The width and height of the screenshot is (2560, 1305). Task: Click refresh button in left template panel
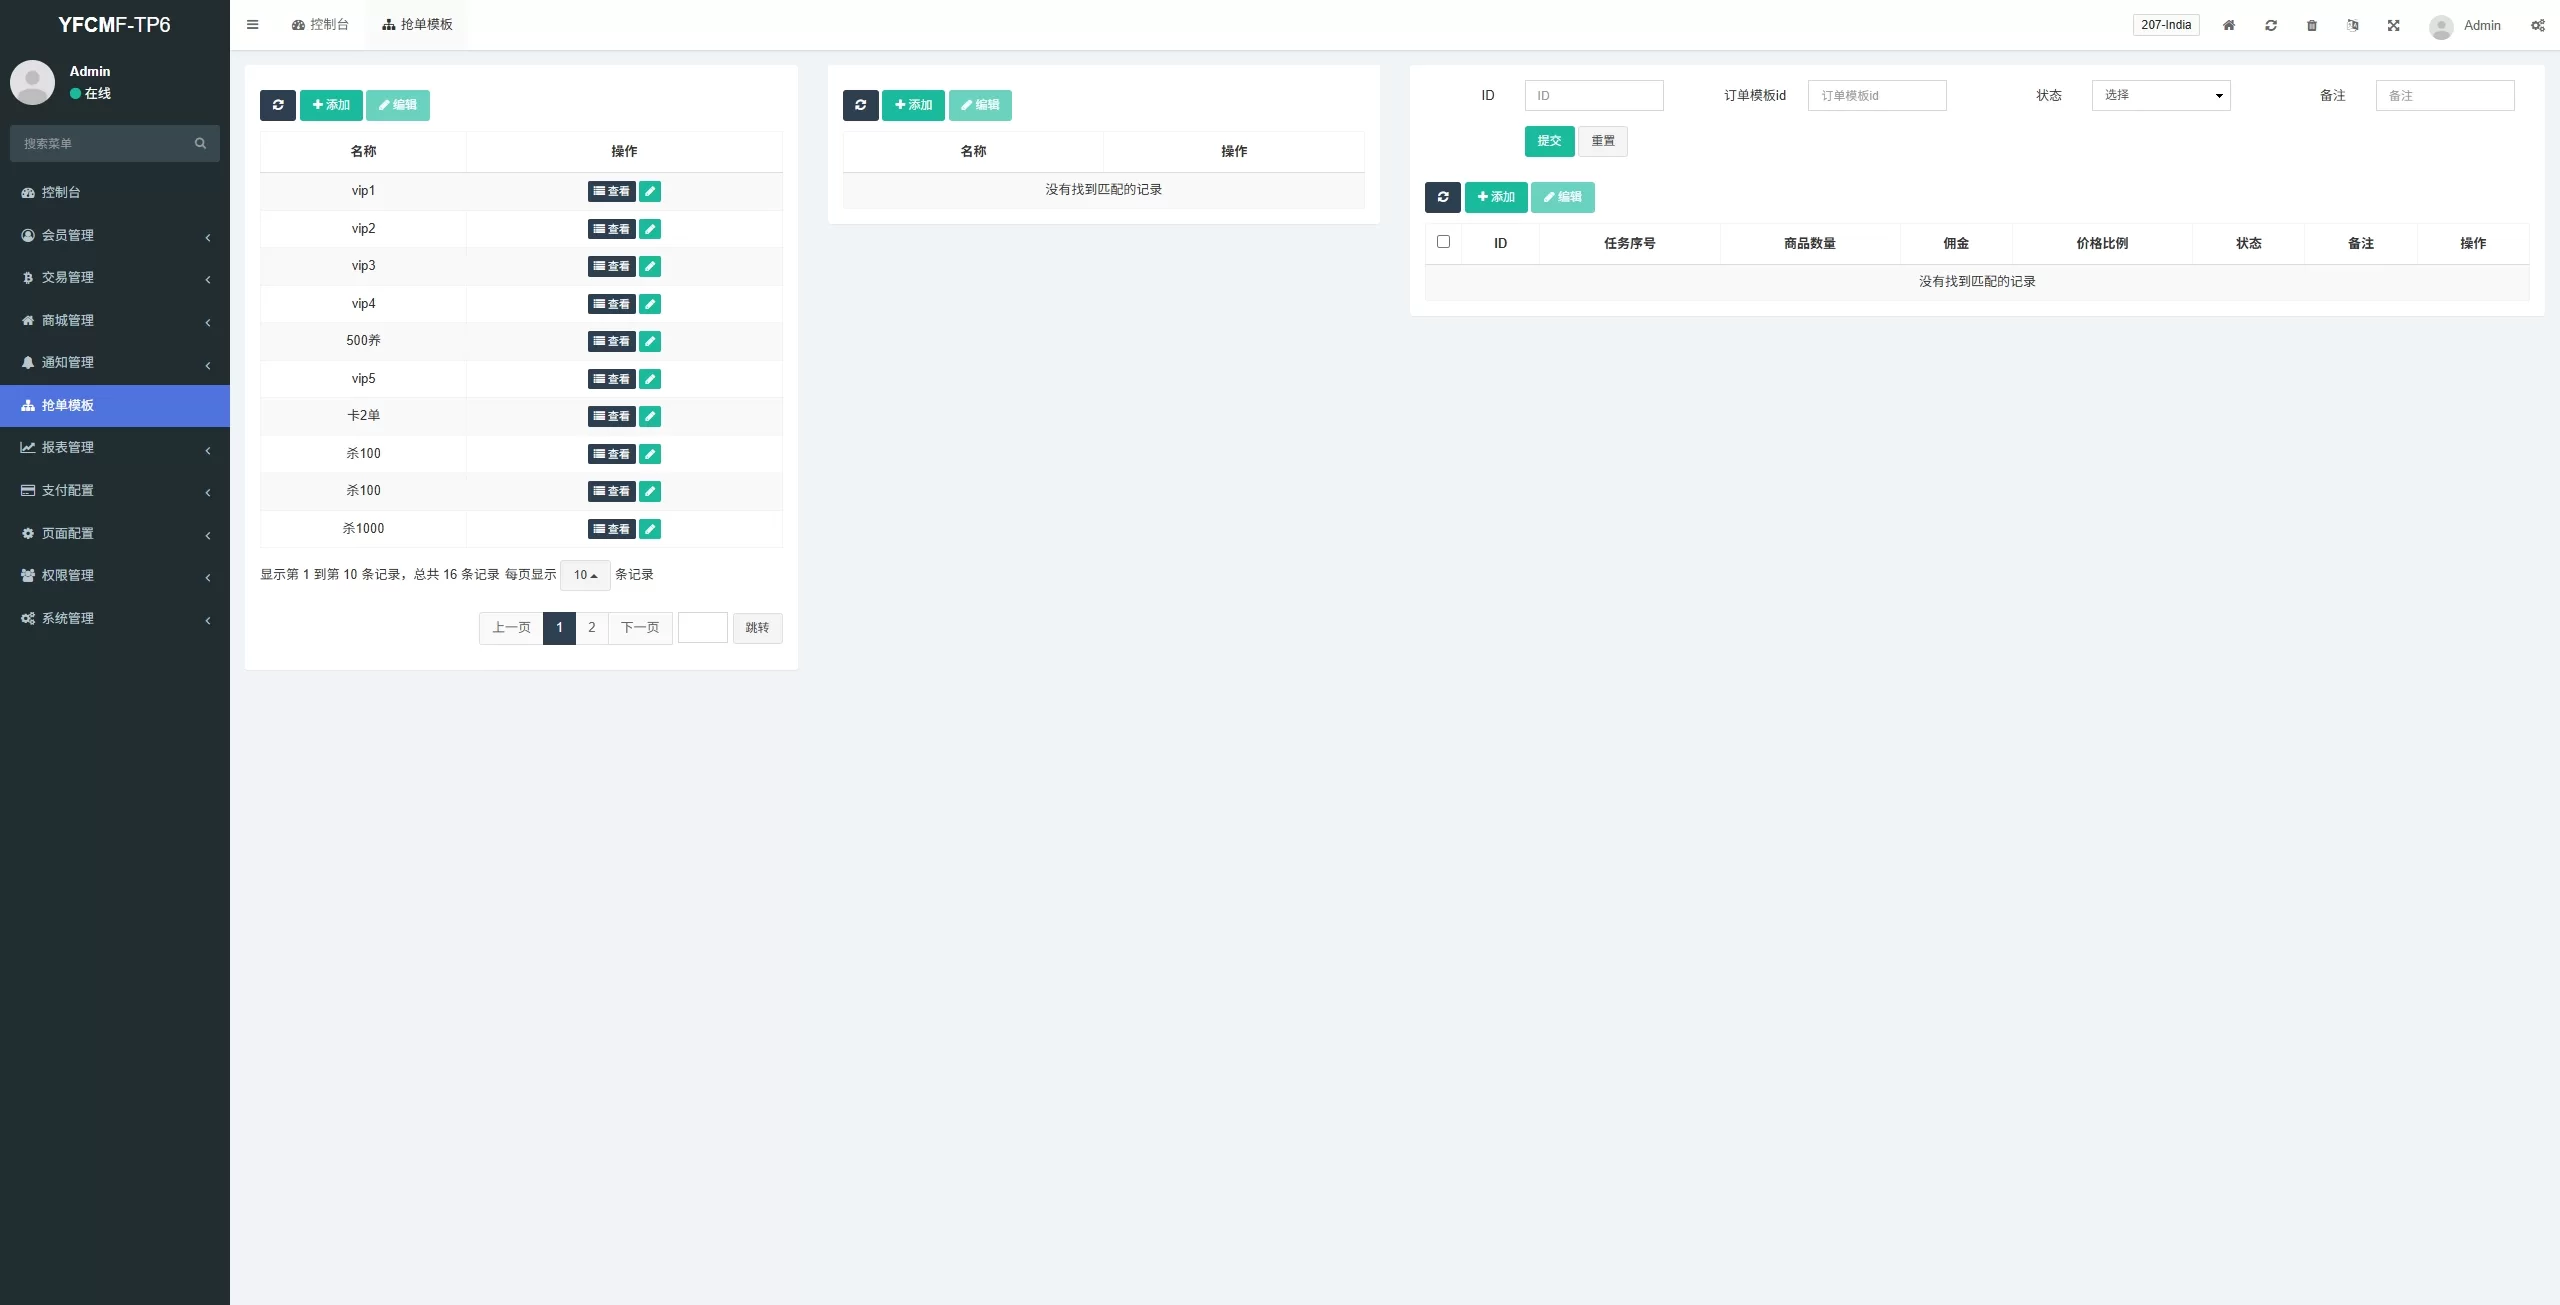[x=278, y=105]
